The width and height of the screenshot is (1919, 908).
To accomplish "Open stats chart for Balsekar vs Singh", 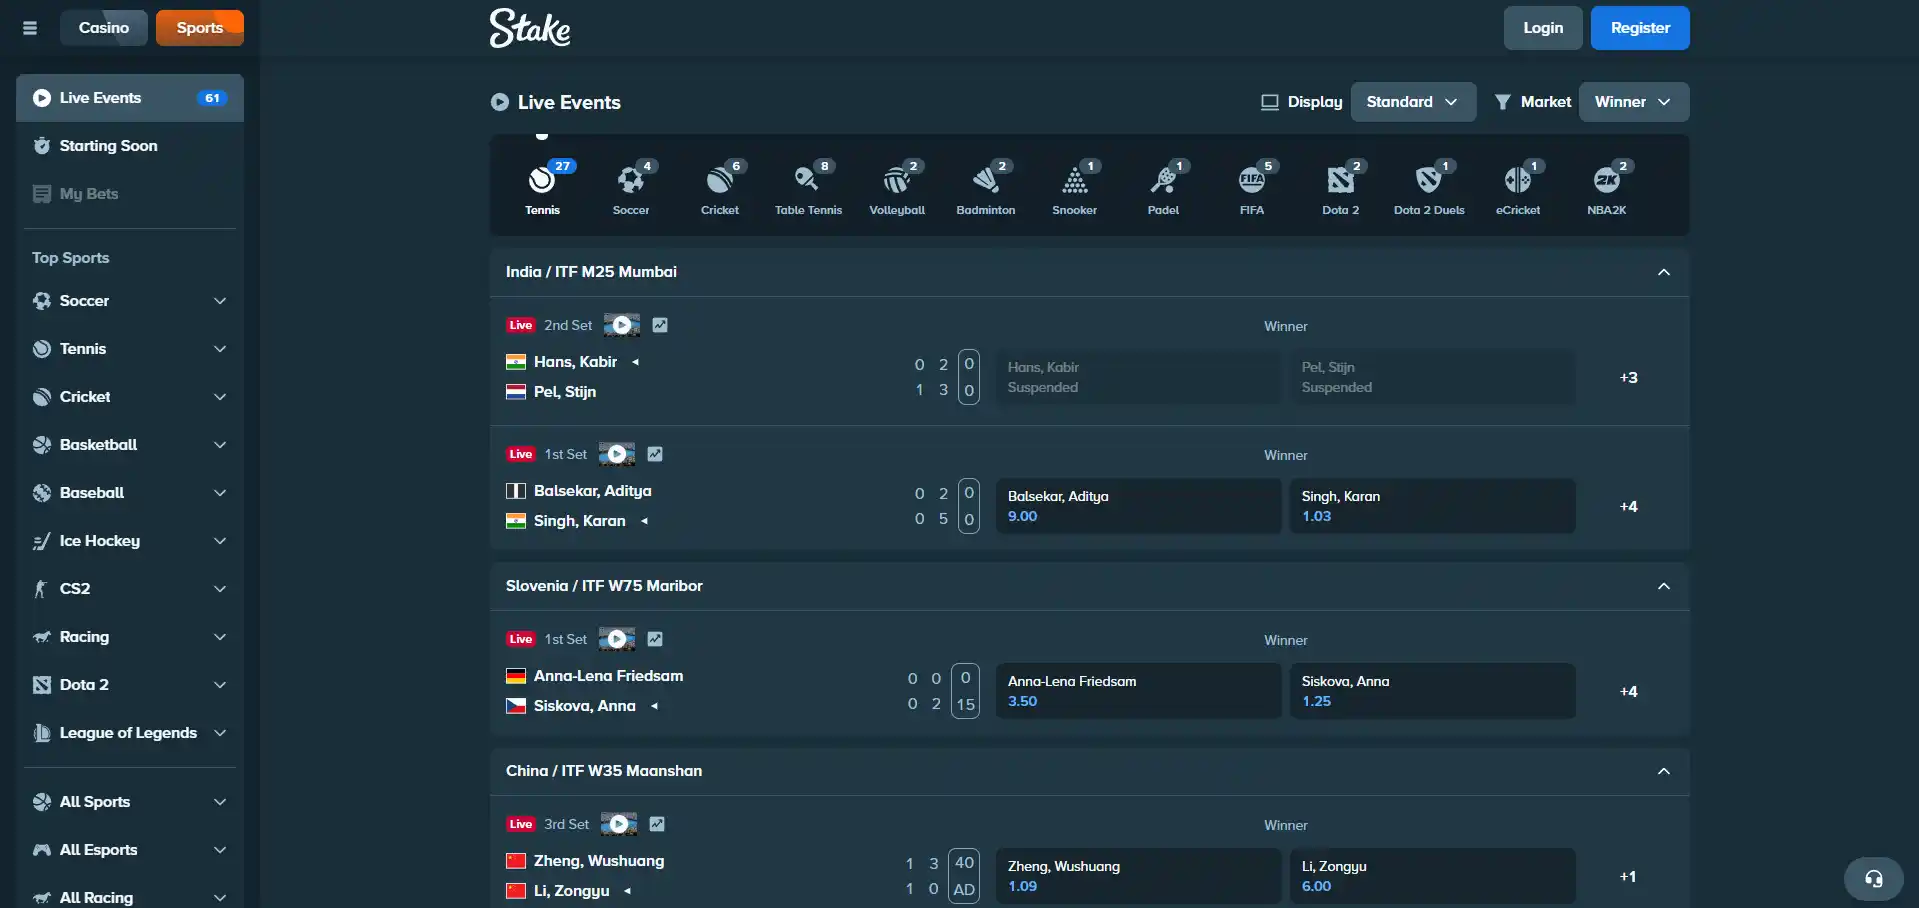I will click(655, 454).
